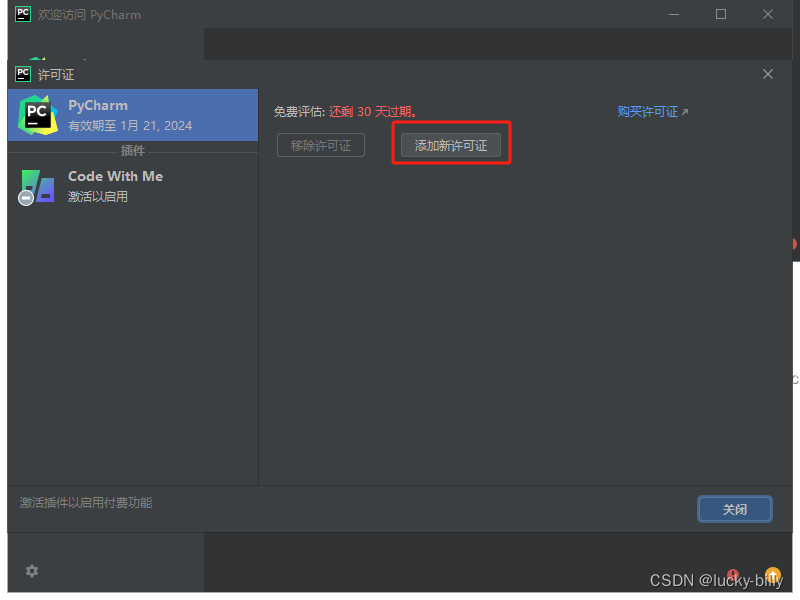Viewport: 800px width, 600px height.
Task: Maximize the 欢迎访问 PyCharm window
Action: (721, 14)
